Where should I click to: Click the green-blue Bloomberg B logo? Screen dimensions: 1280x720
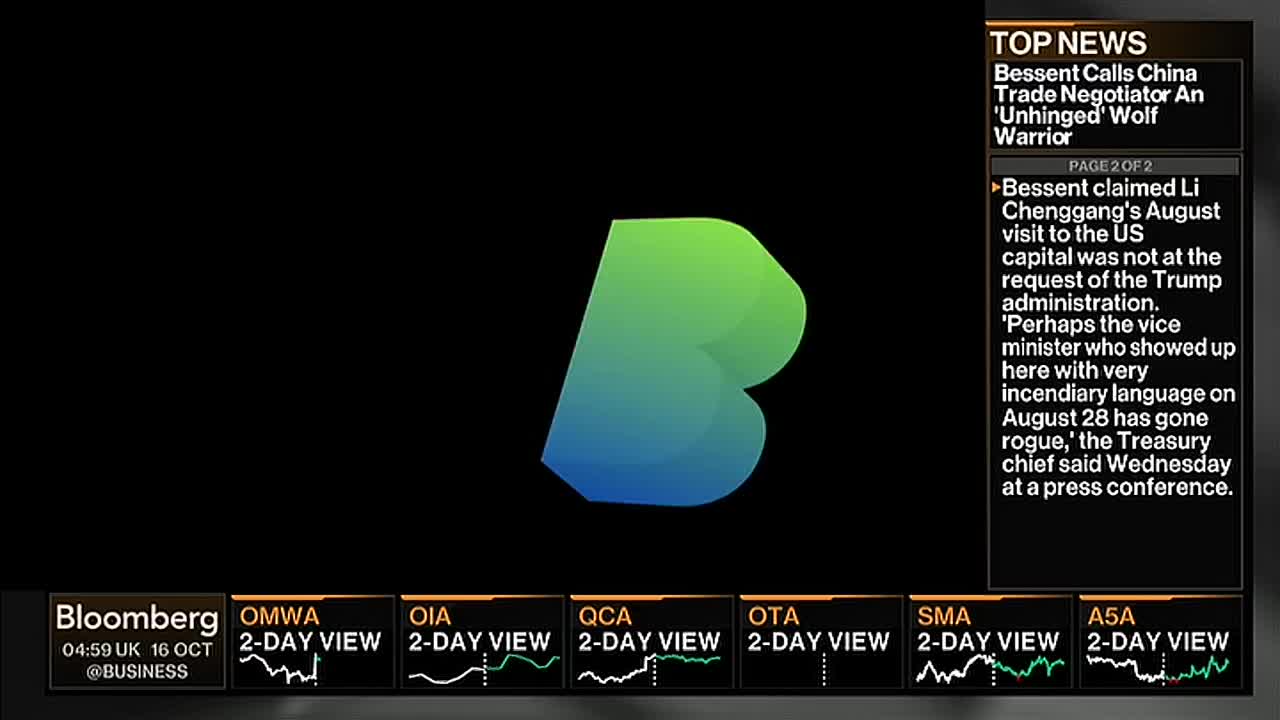[675, 362]
